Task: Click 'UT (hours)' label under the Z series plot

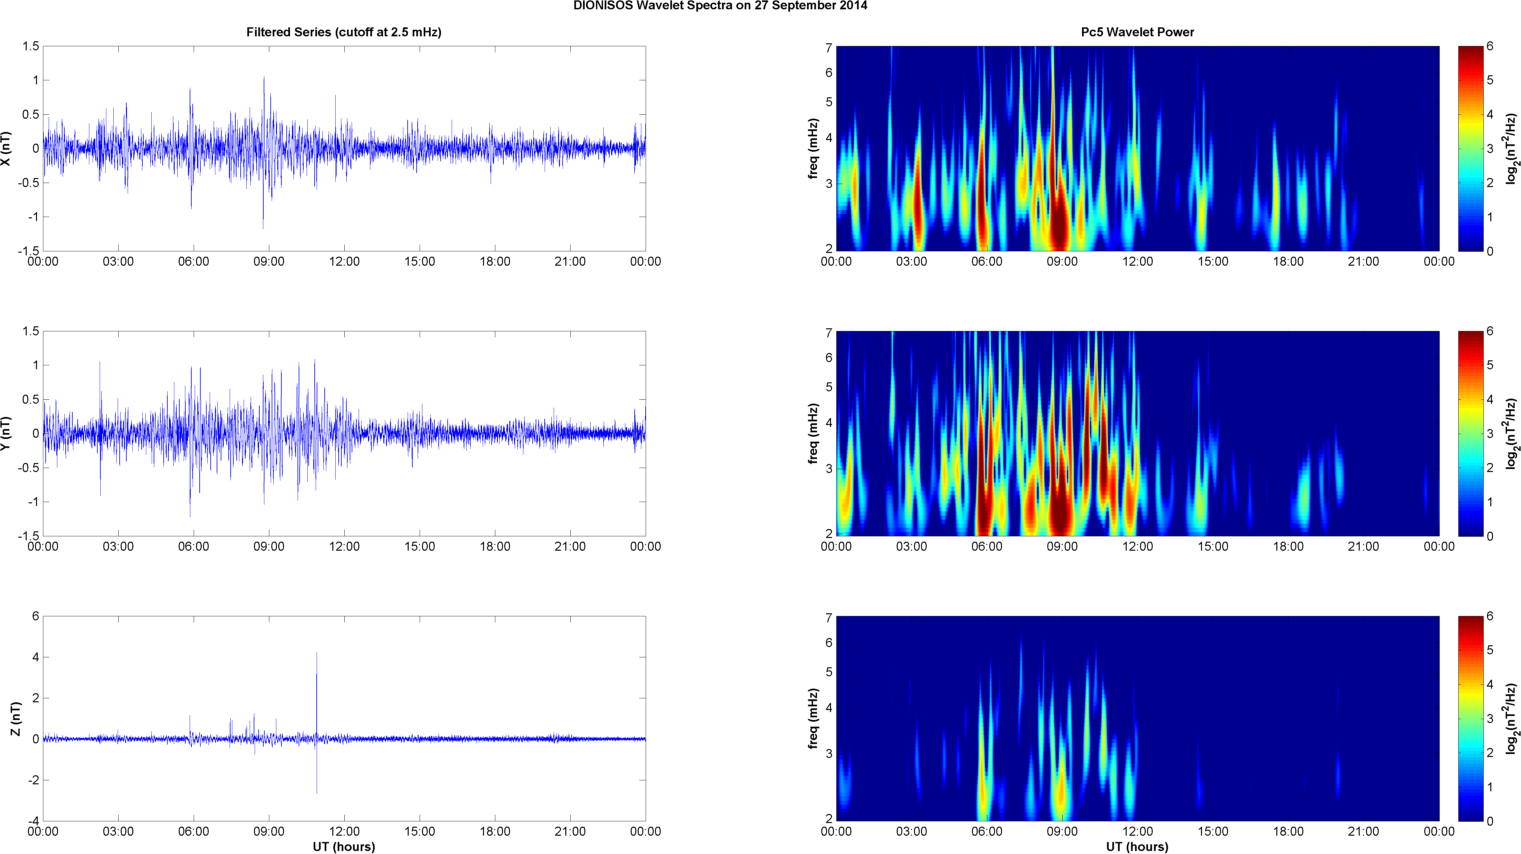Action: coord(344,846)
